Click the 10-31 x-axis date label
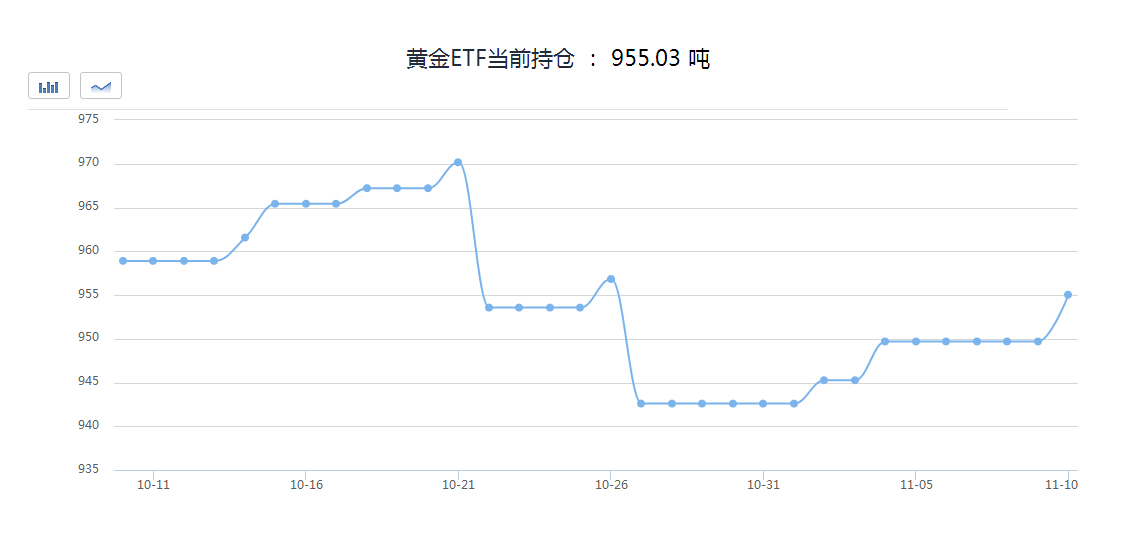The width and height of the screenshot is (1135, 536). [763, 485]
